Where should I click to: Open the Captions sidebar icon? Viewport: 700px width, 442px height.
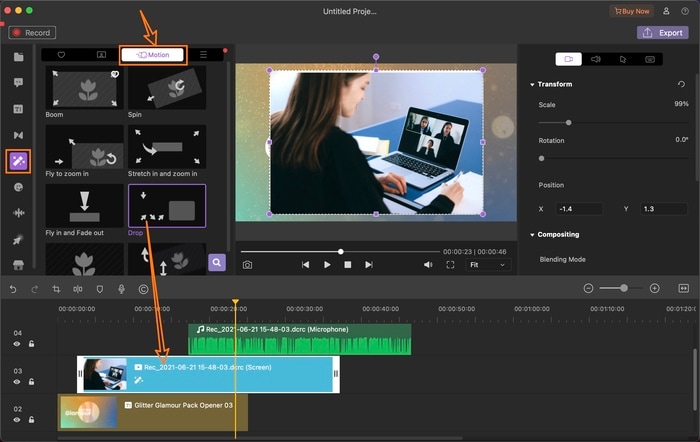click(x=18, y=83)
